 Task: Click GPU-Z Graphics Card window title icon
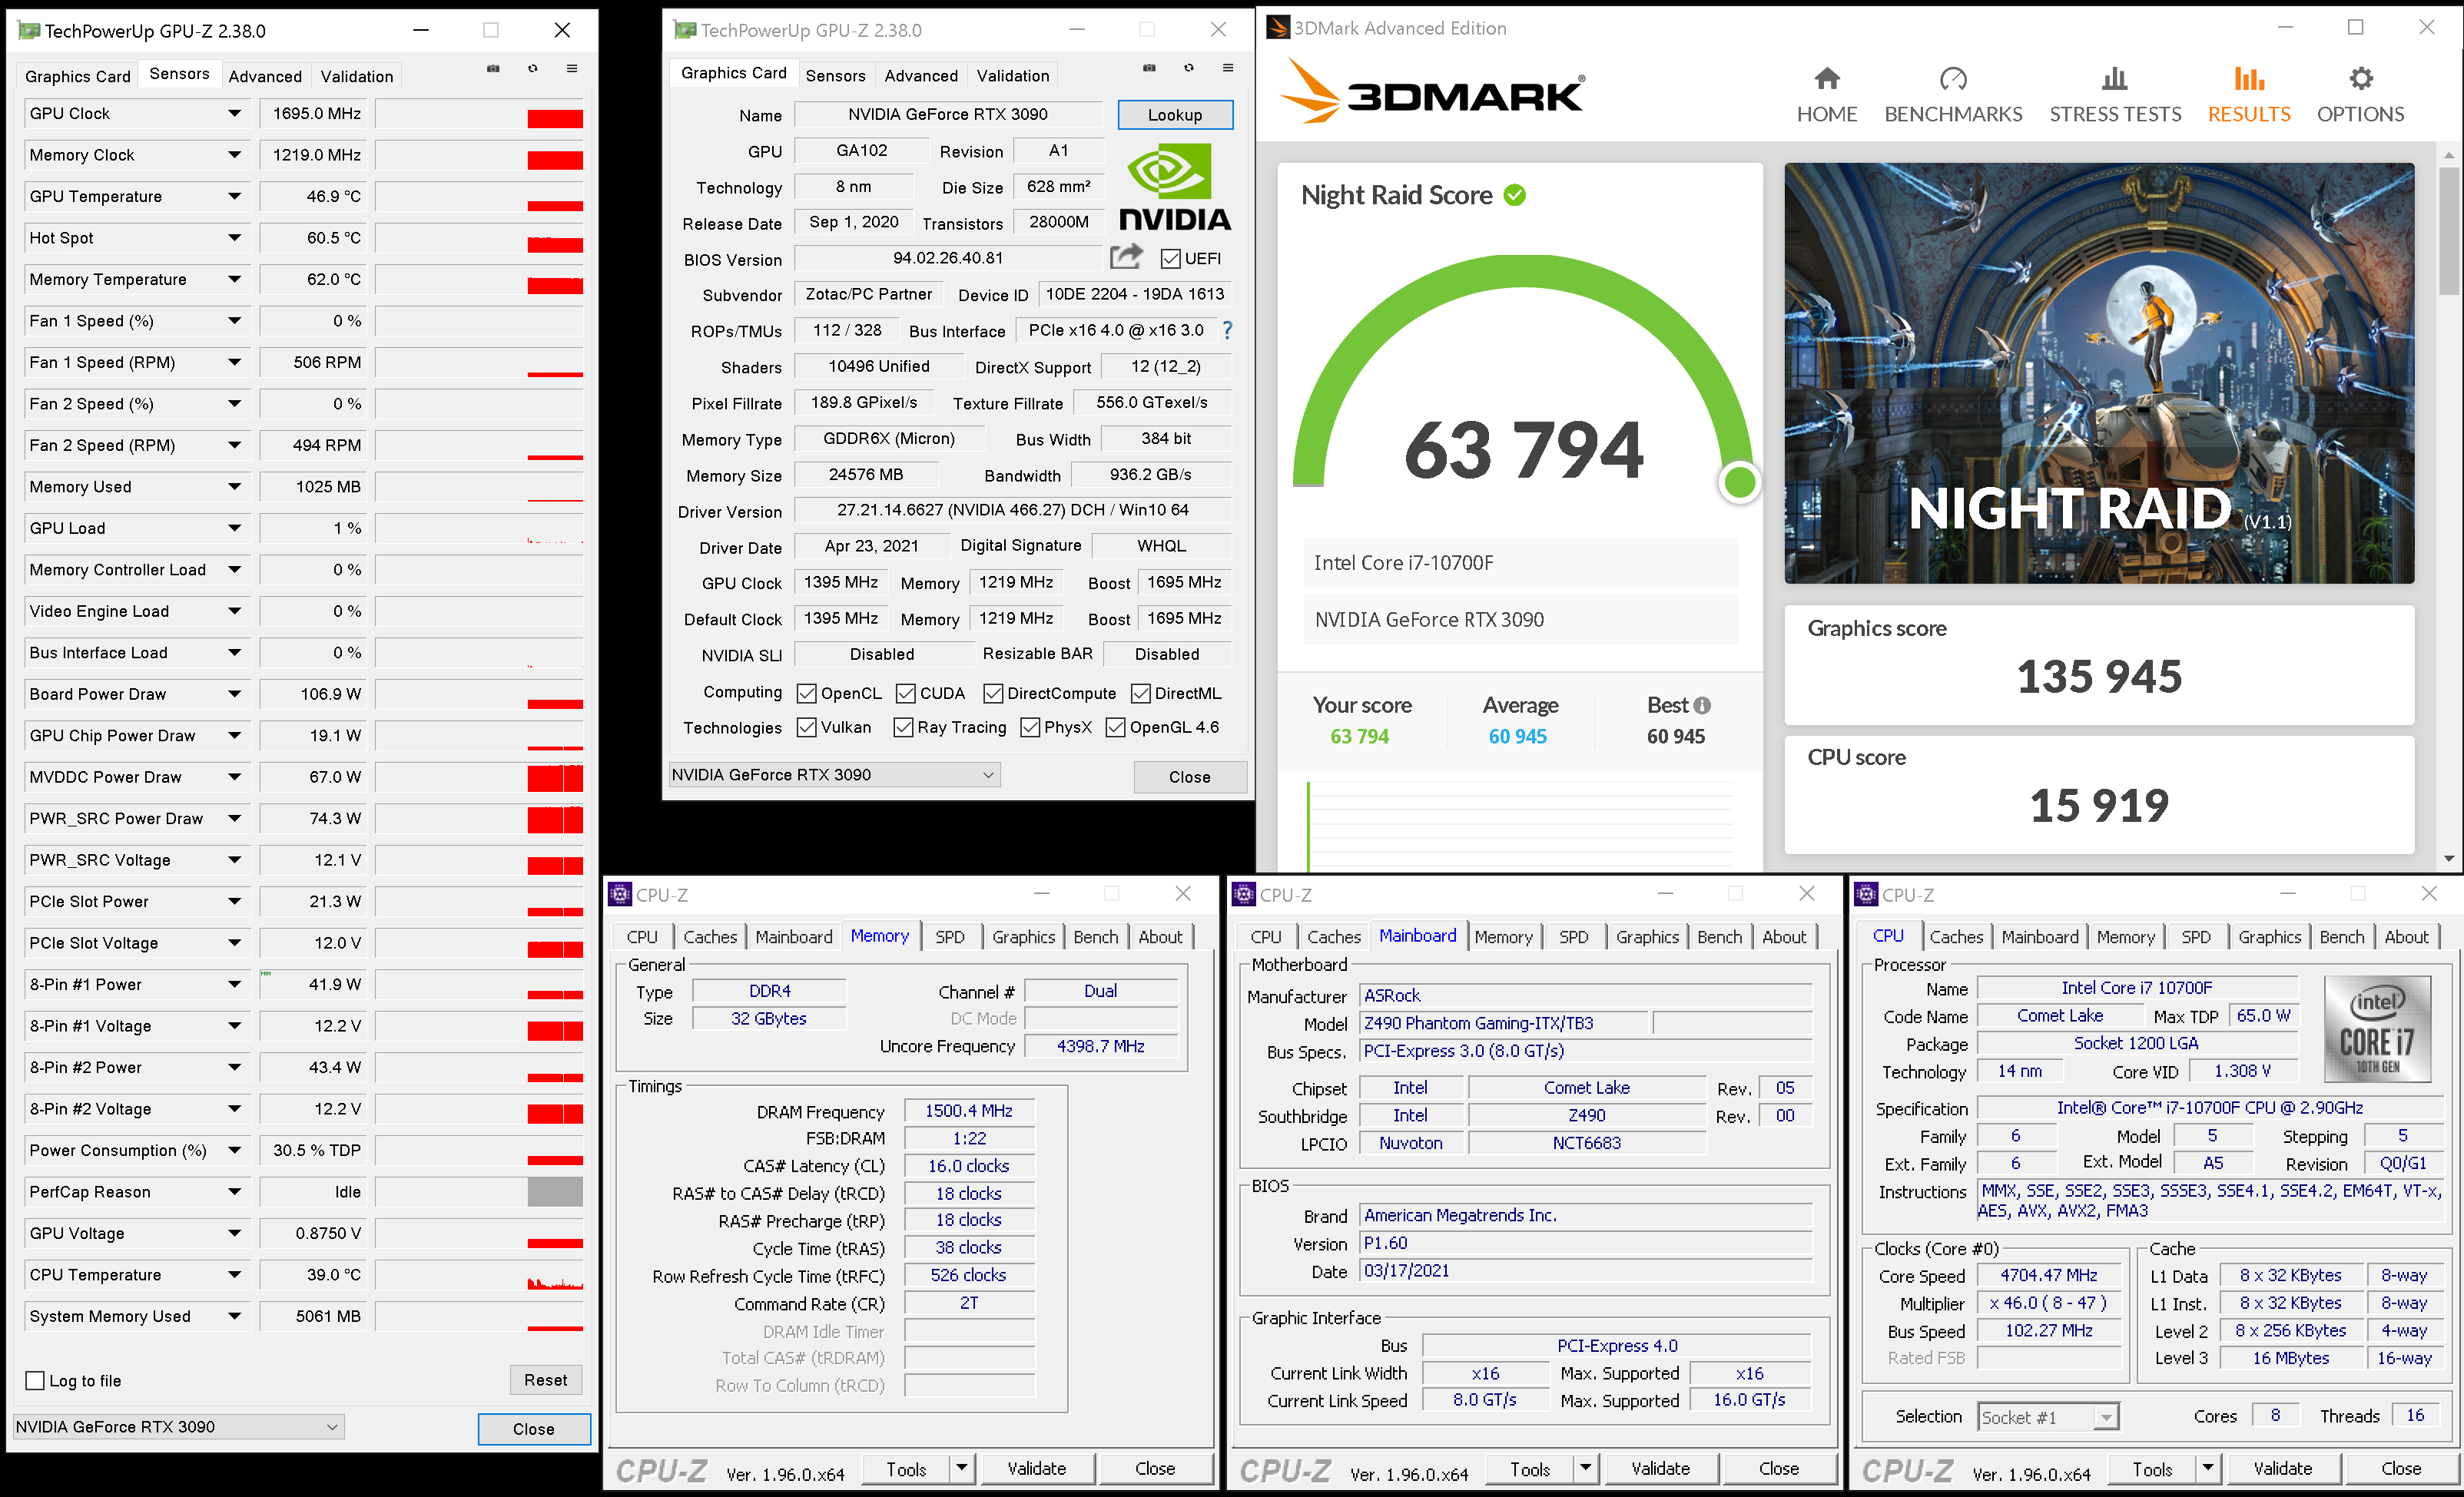685,30
